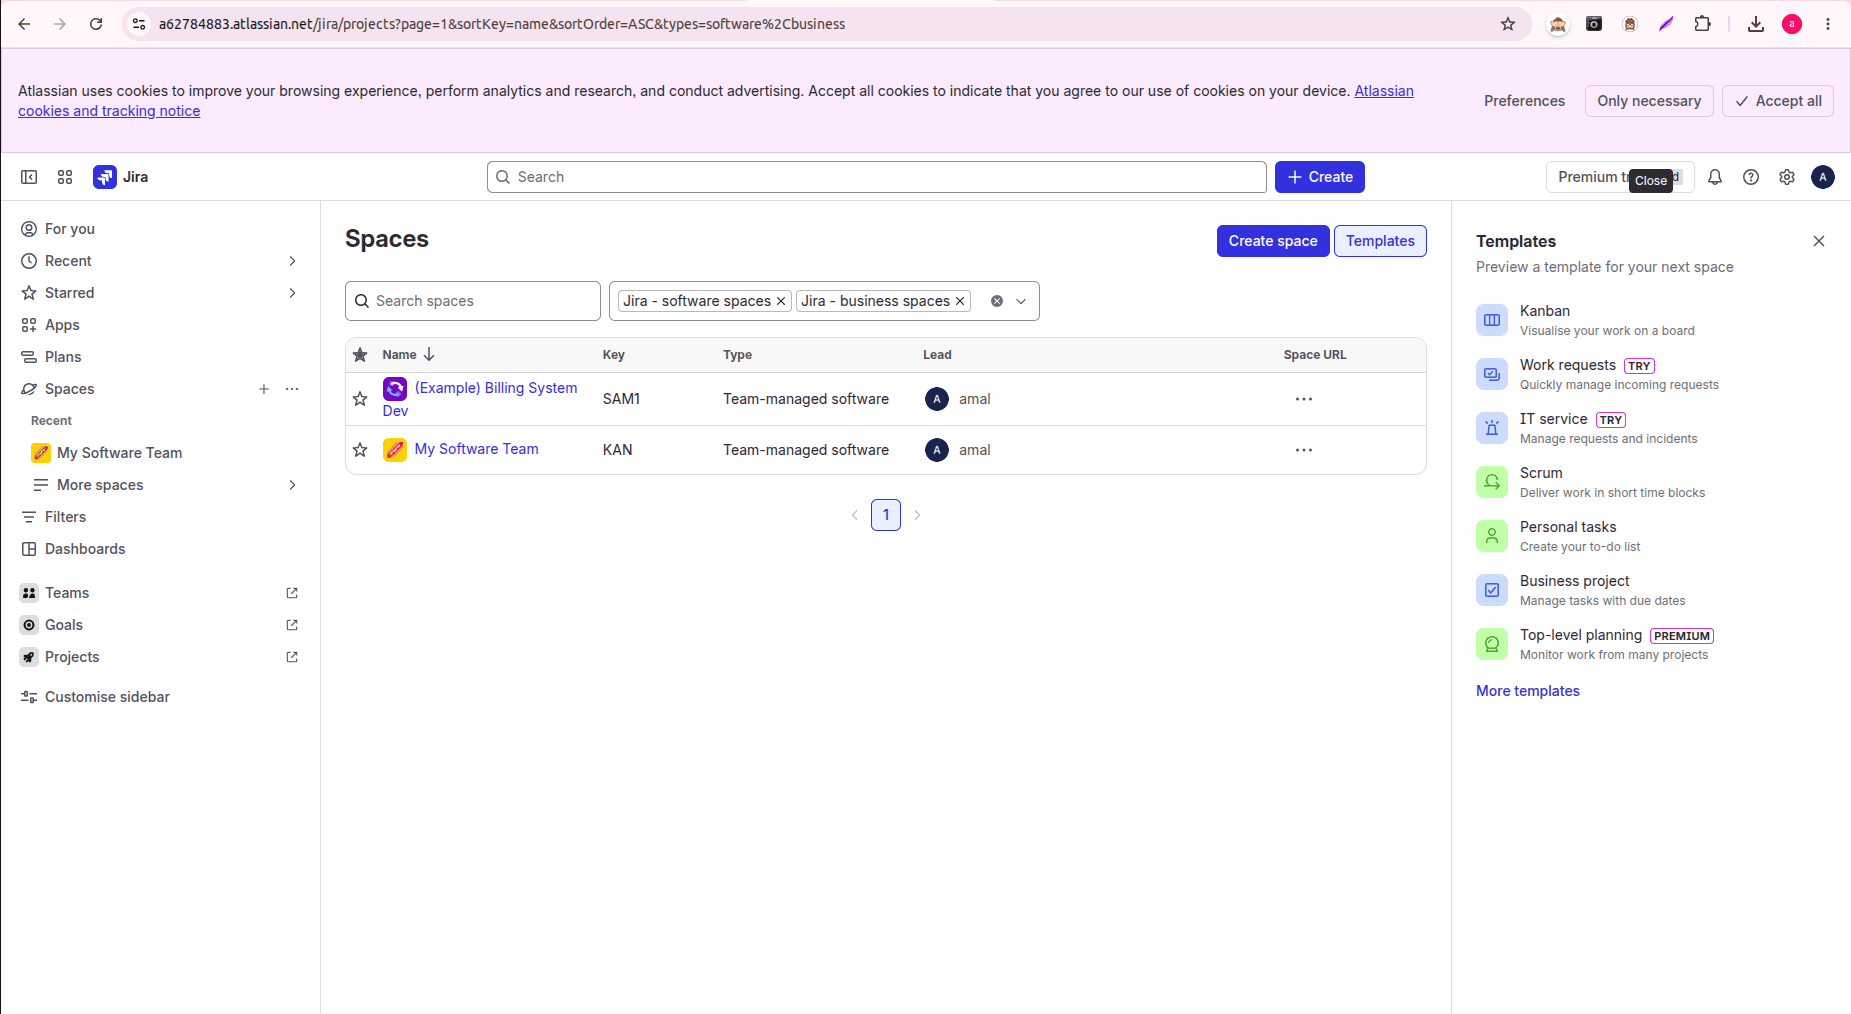Open the notifications bell

pyautogui.click(x=1715, y=177)
